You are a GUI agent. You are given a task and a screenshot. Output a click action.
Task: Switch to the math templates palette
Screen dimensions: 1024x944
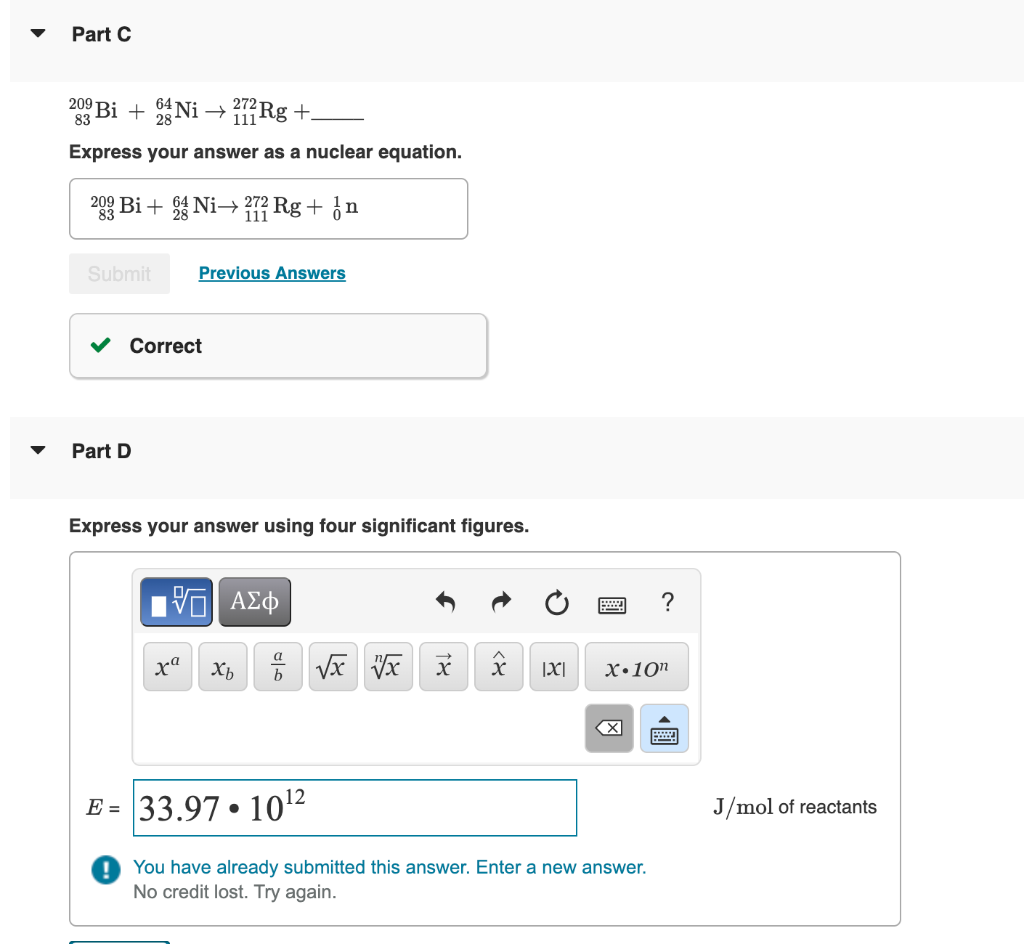tap(175, 601)
